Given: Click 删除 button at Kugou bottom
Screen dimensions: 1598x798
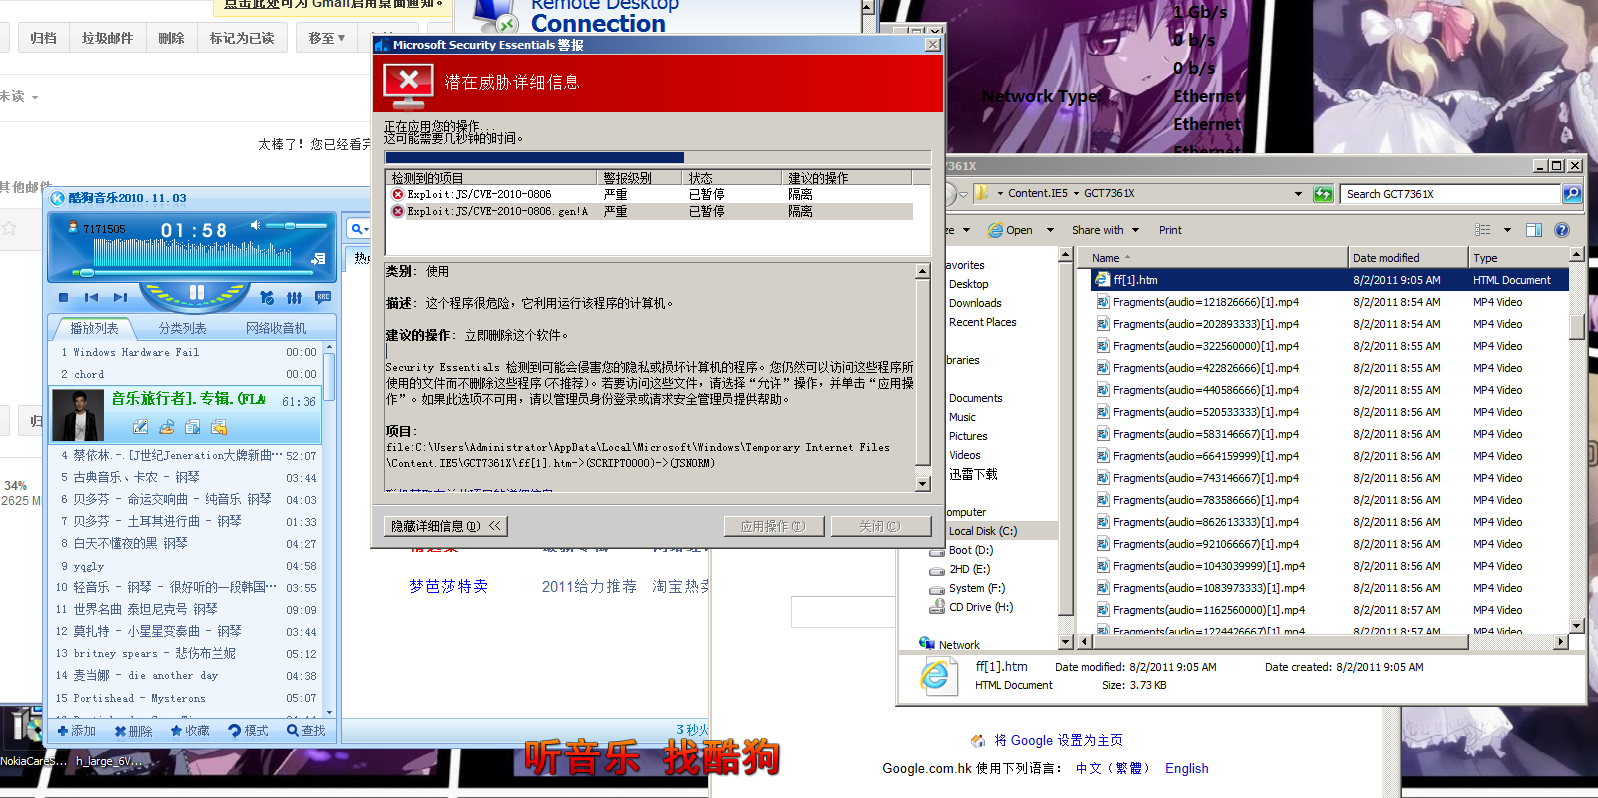Looking at the screenshot, I should click(x=133, y=731).
